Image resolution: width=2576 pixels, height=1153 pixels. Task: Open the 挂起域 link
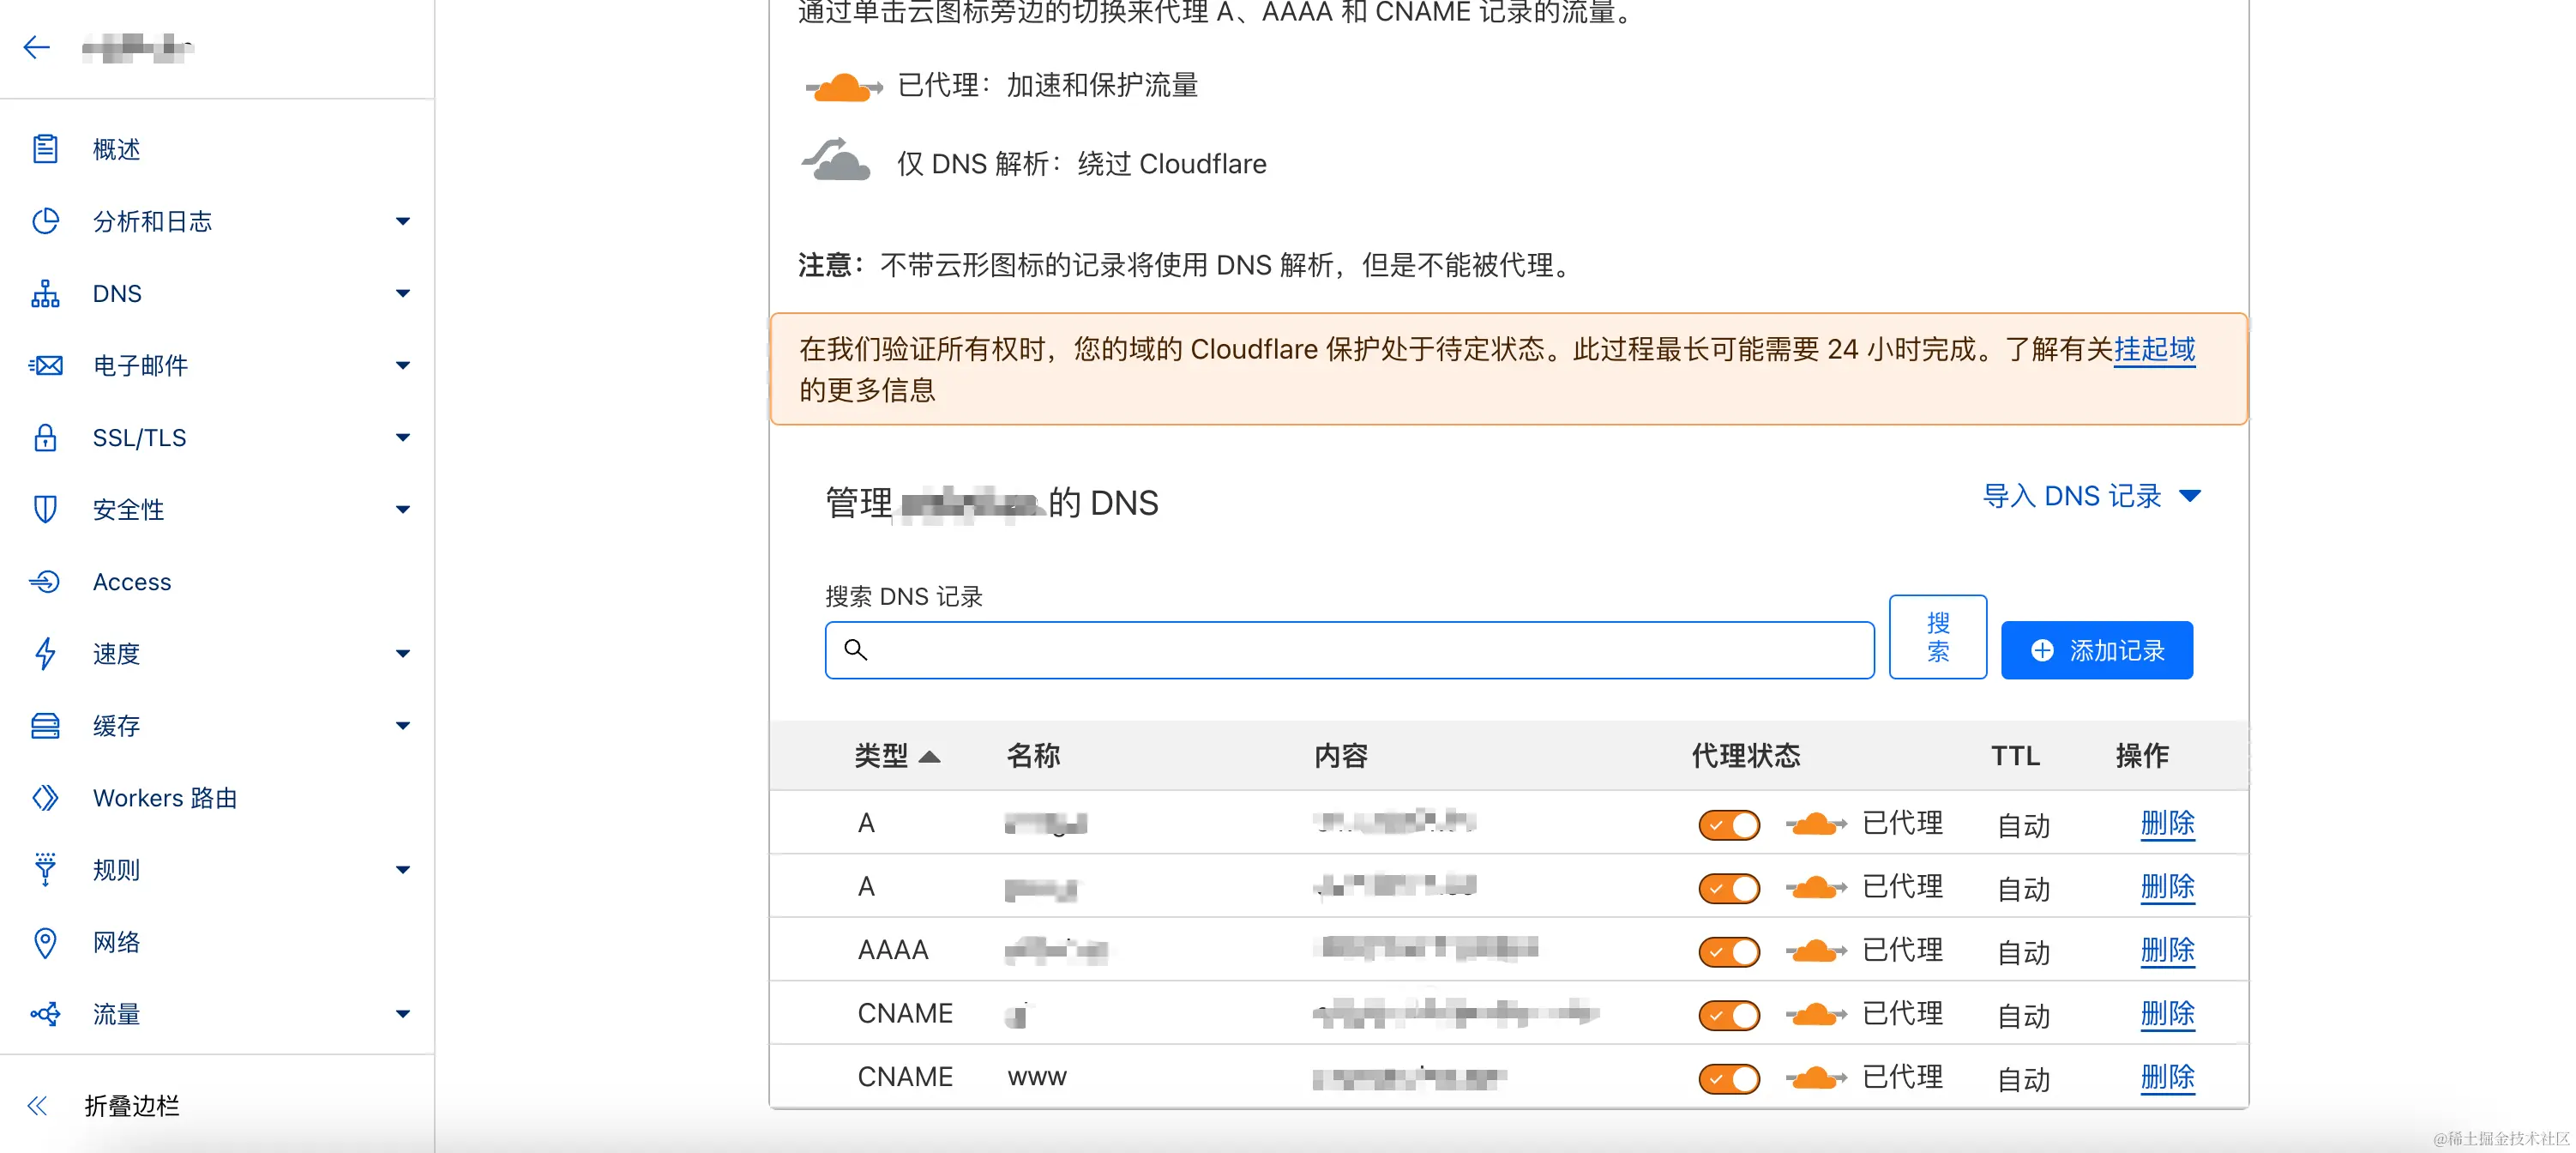2154,349
